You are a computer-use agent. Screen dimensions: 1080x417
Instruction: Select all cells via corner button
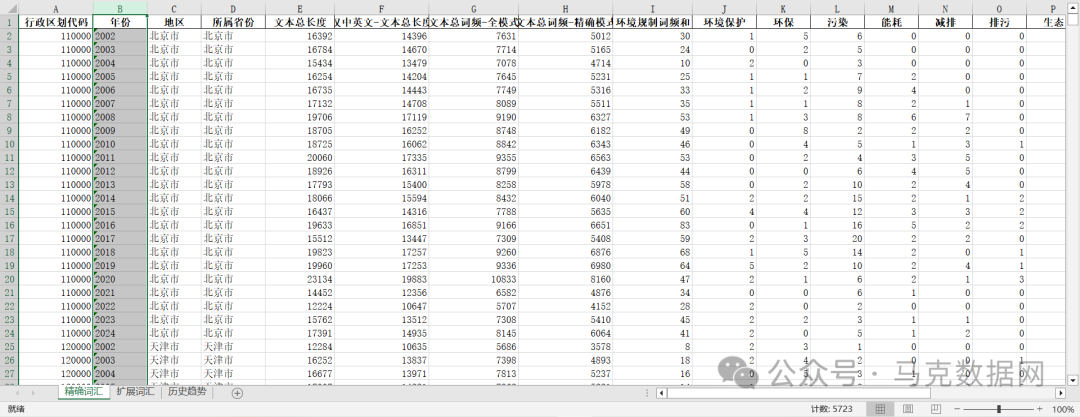click(9, 8)
